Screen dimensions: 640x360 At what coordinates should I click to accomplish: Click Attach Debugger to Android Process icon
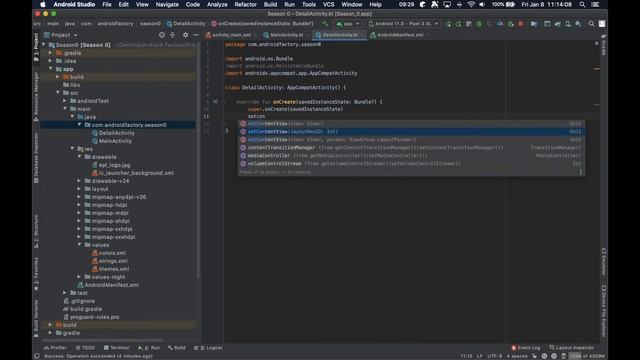click(x=511, y=24)
